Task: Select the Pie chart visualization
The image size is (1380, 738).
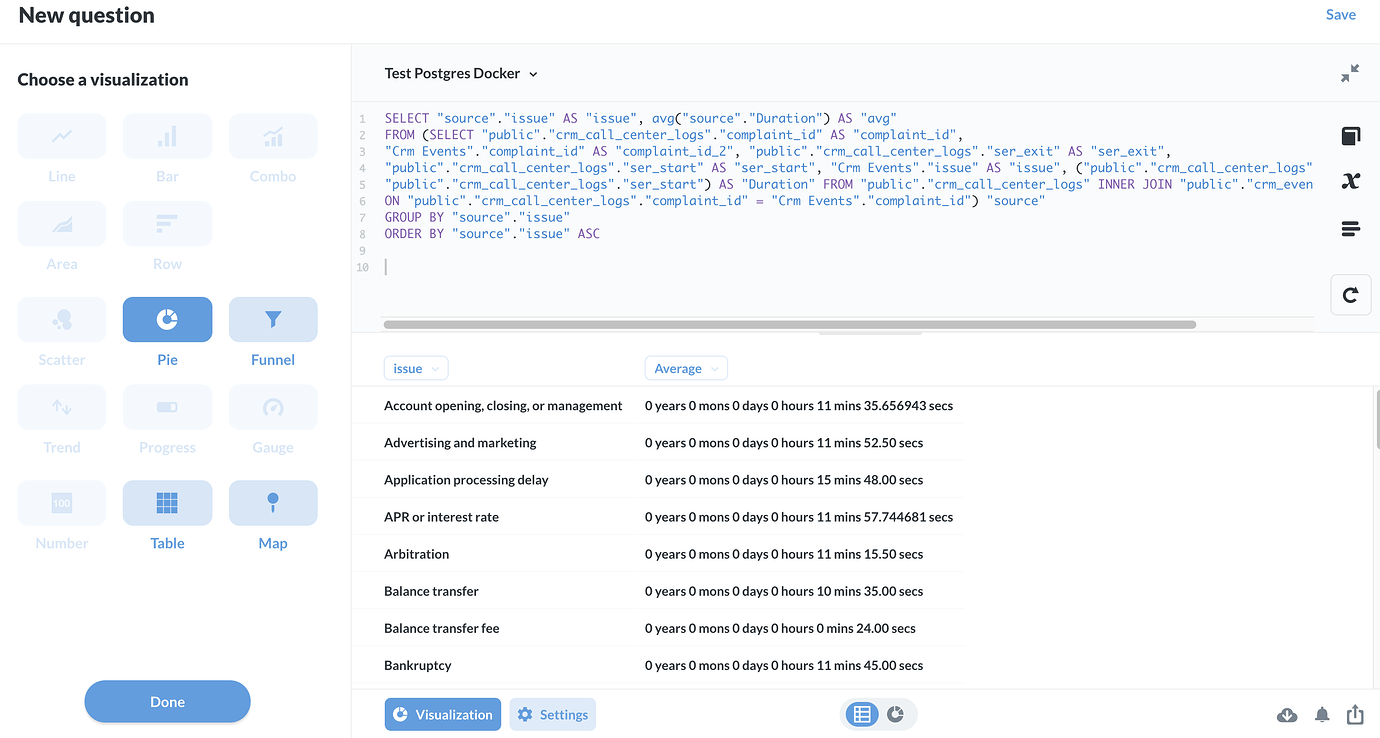Action: [x=167, y=319]
